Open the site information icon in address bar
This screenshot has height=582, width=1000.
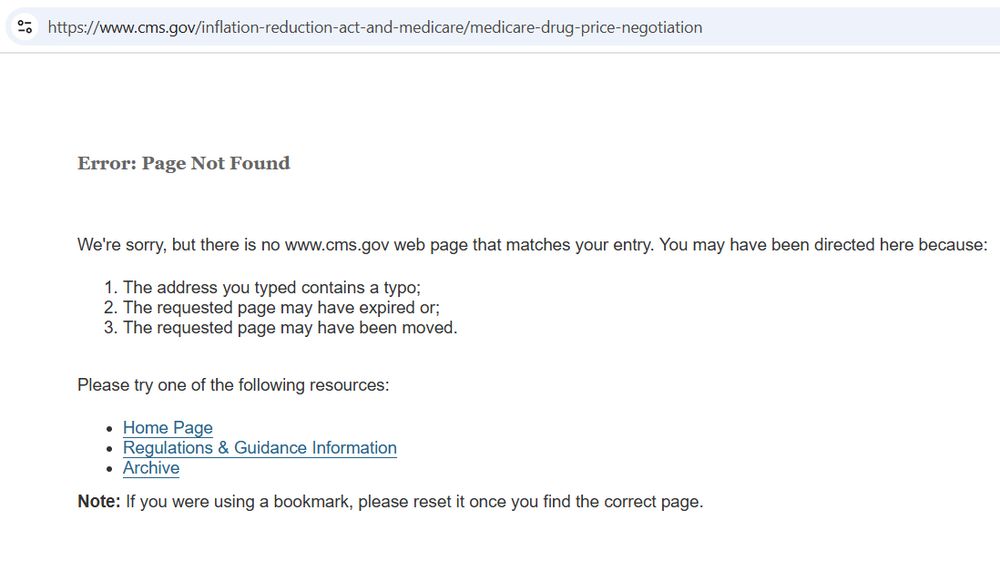click(x=25, y=27)
